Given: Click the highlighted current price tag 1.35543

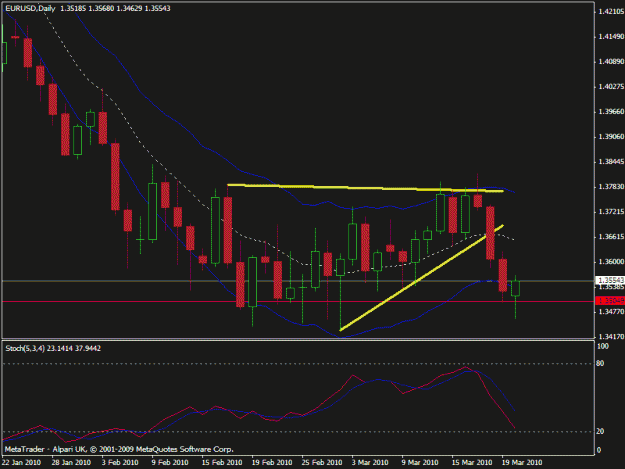Looking at the screenshot, I should (610, 281).
